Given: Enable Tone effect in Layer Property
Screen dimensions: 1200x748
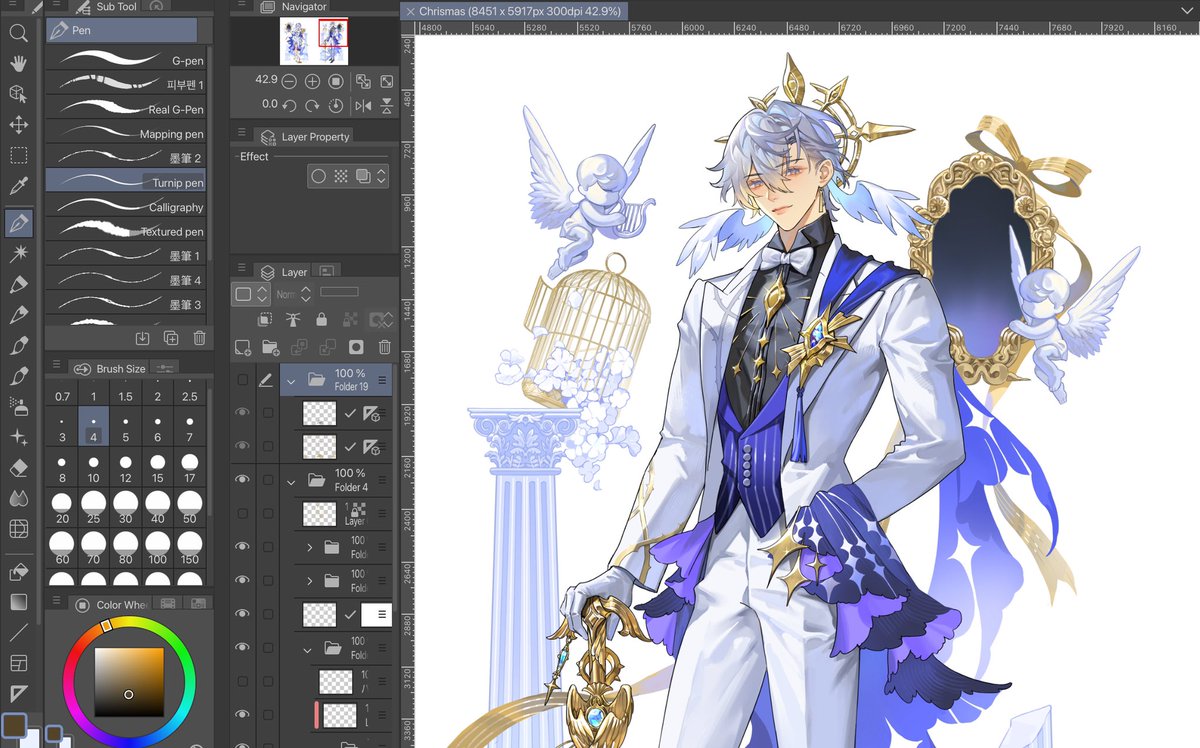Looking at the screenshot, I should [x=340, y=176].
